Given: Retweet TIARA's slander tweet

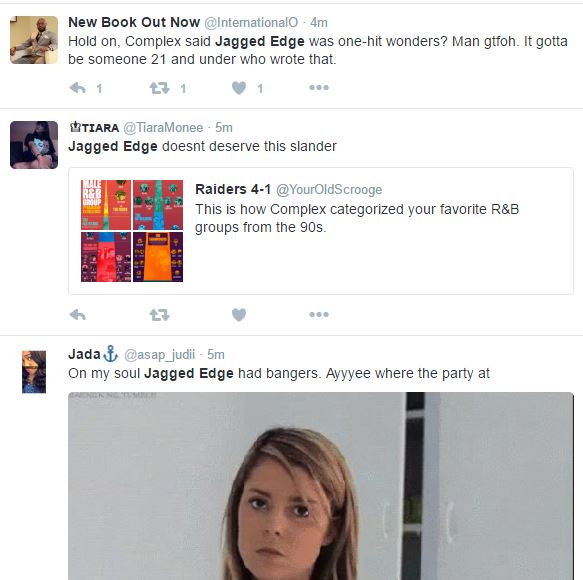Looking at the screenshot, I should pos(160,315).
